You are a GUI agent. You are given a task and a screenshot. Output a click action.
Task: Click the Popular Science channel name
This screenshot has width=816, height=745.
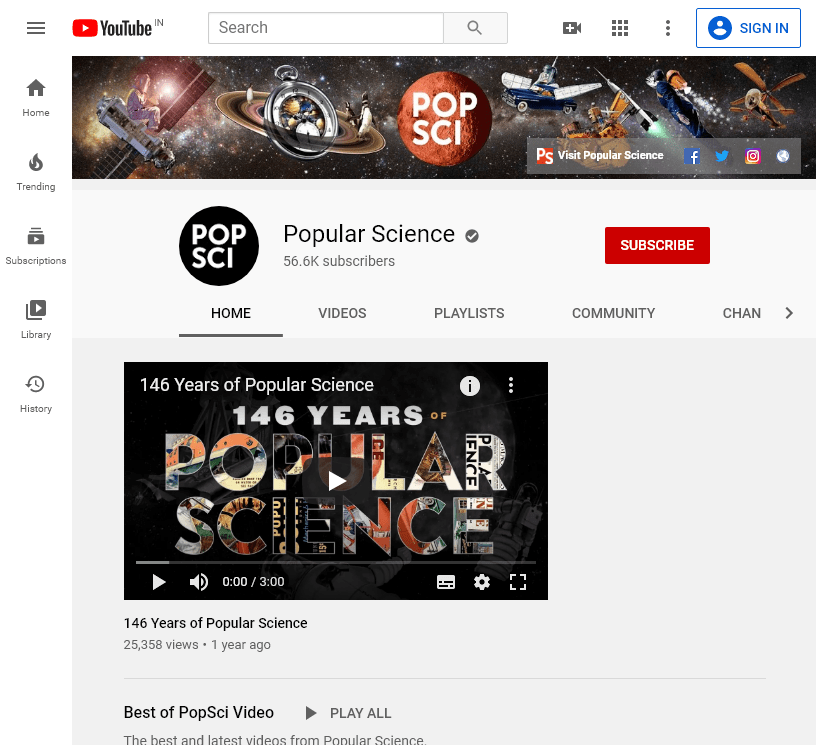[x=369, y=234]
